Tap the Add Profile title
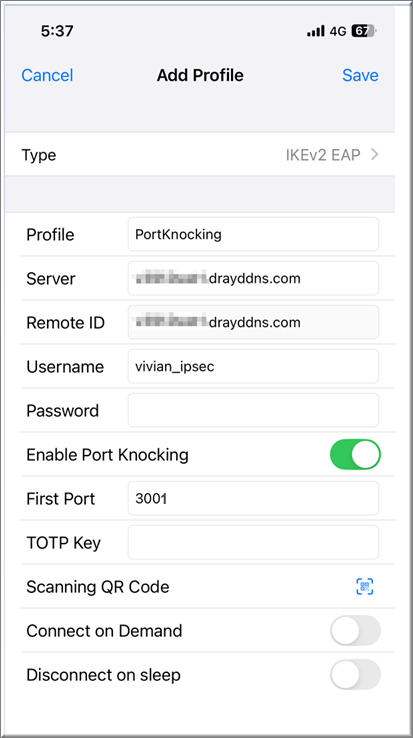This screenshot has width=413, height=738. click(x=200, y=75)
